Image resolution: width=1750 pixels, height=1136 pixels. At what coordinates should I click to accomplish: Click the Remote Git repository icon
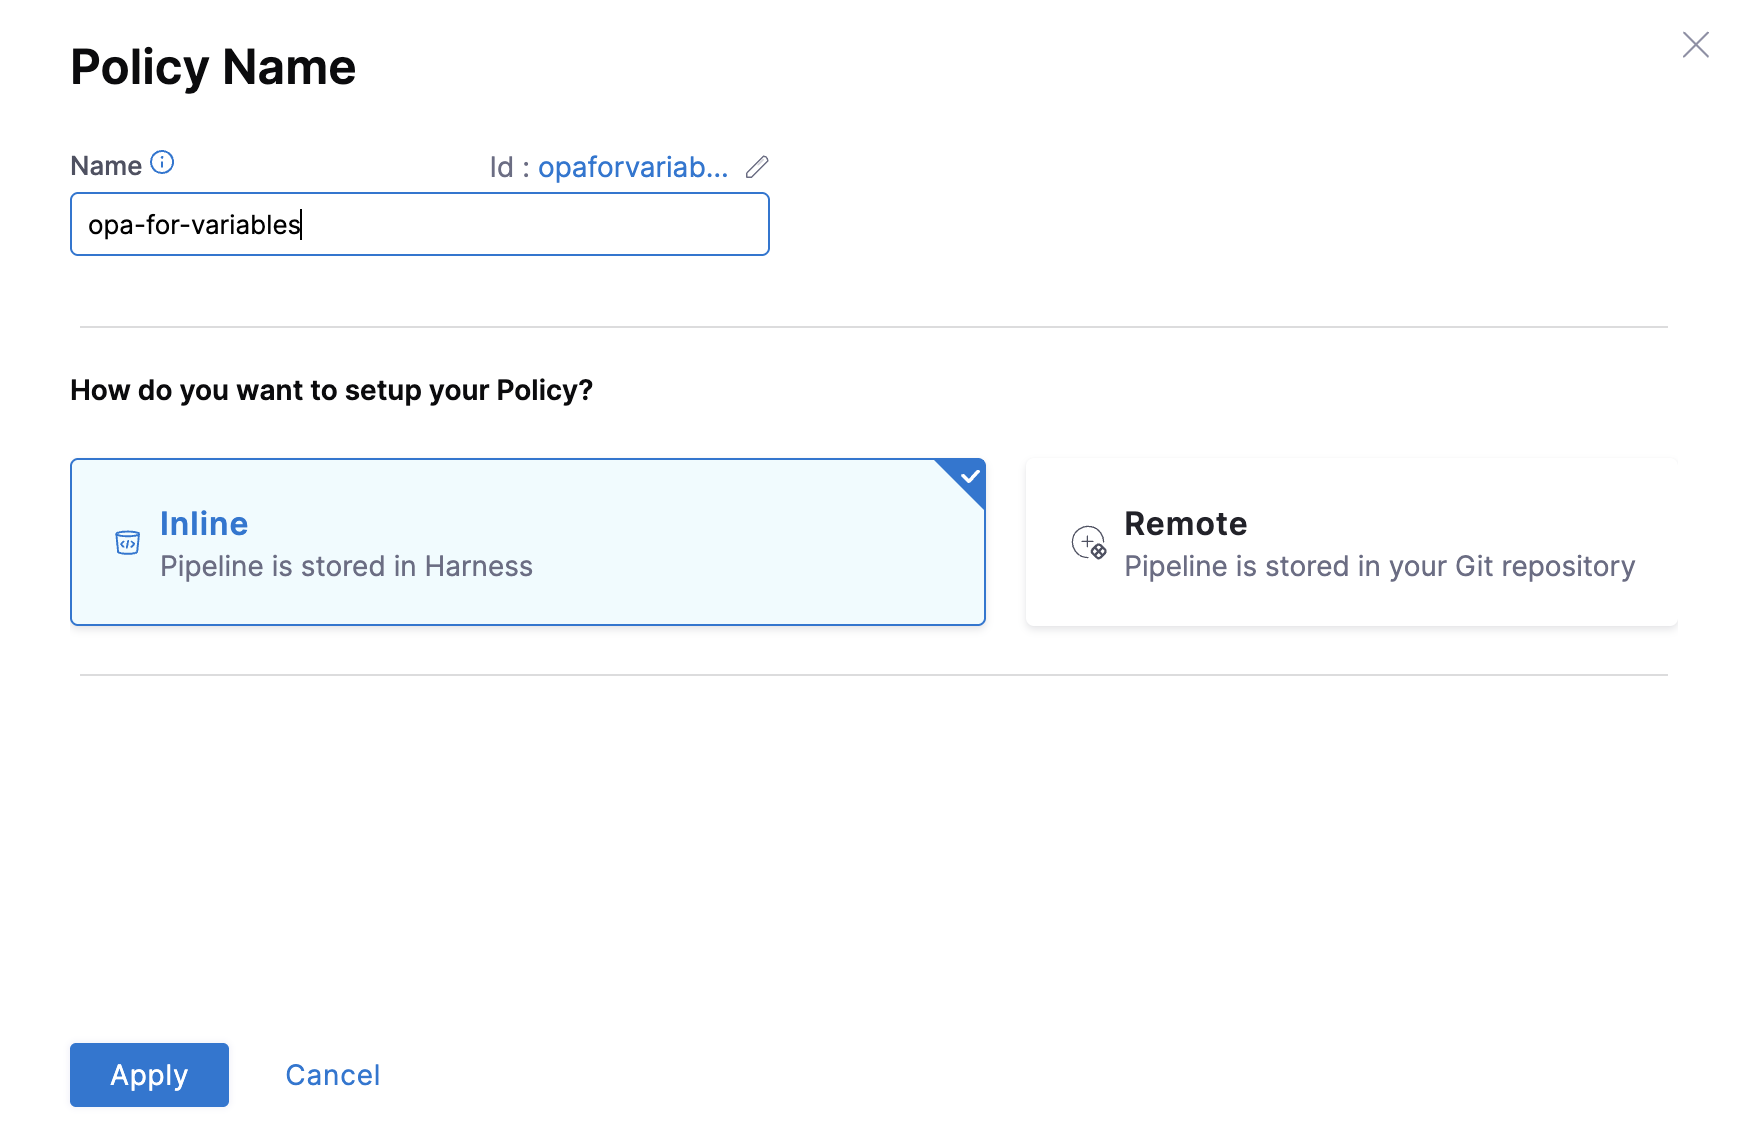tap(1088, 542)
